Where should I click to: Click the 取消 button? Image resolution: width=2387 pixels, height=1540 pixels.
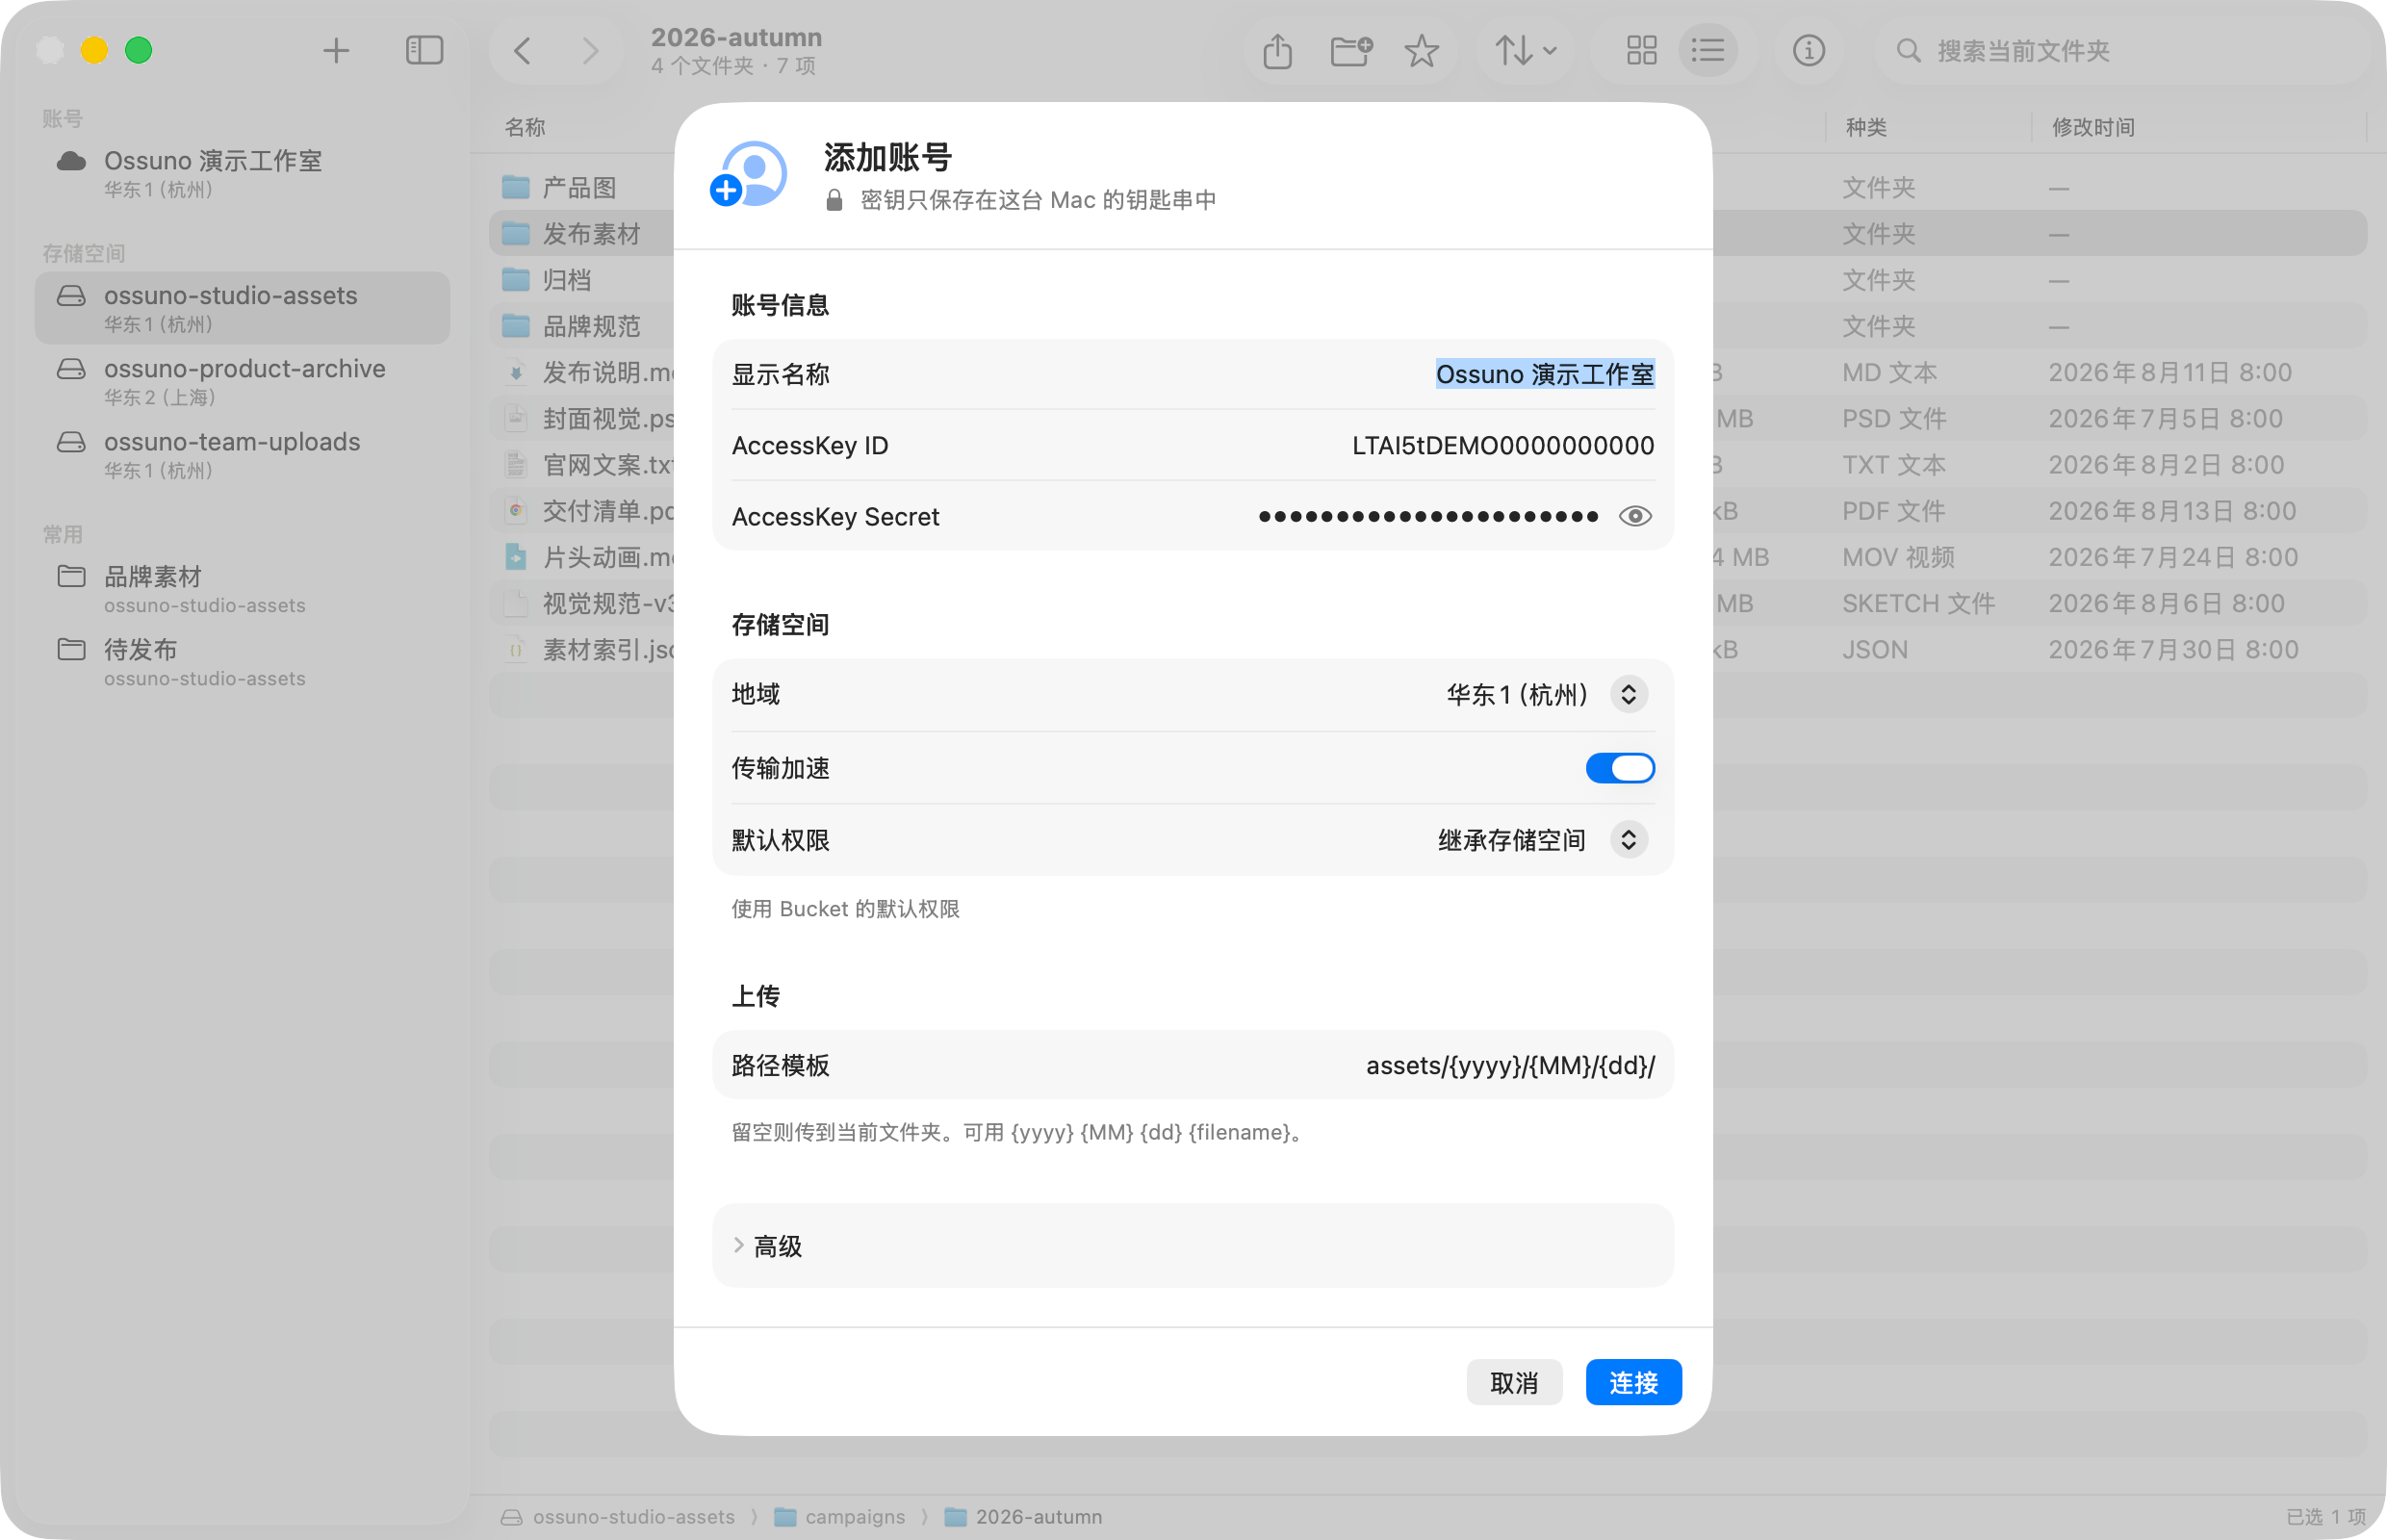coord(1513,1382)
